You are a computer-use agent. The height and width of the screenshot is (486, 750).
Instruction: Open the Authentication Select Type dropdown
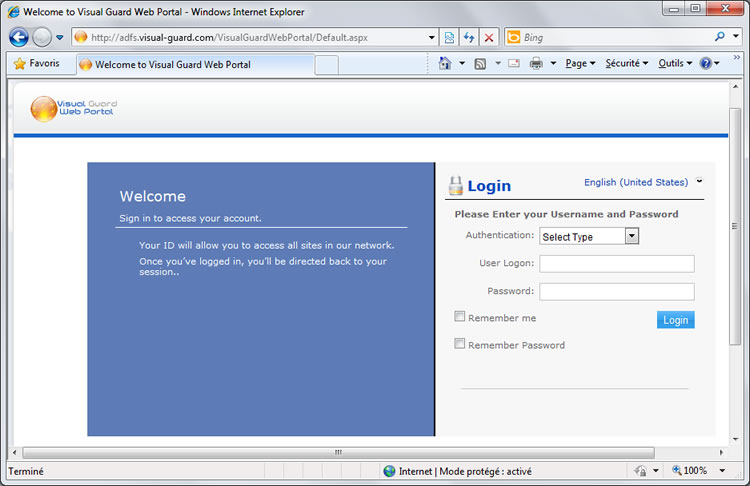[x=589, y=237]
